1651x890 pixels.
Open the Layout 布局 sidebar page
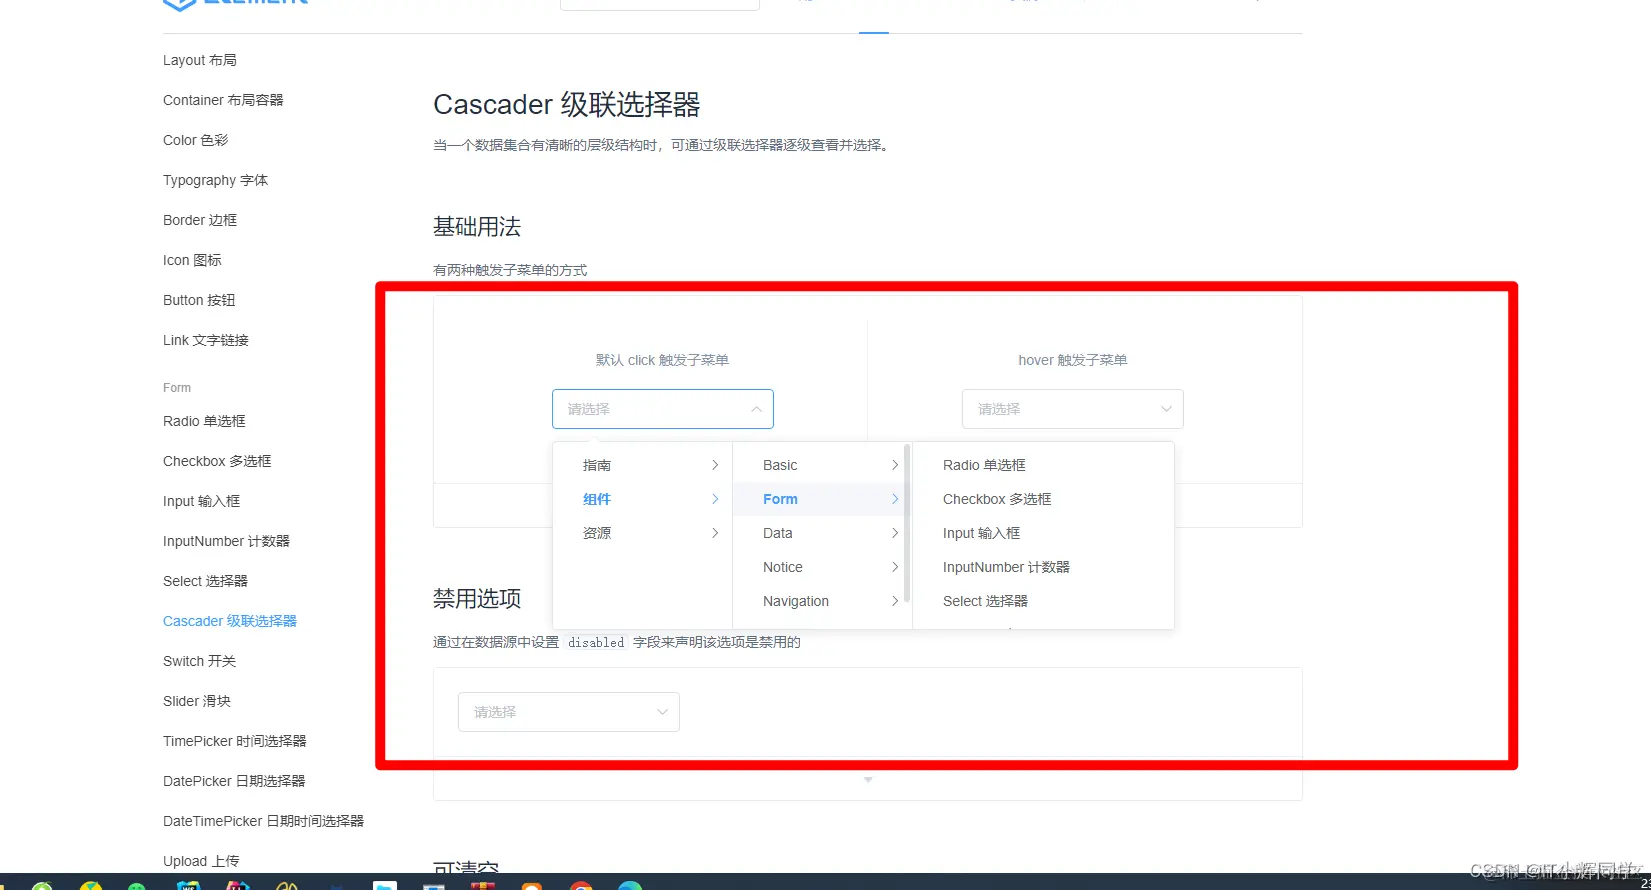pos(200,60)
